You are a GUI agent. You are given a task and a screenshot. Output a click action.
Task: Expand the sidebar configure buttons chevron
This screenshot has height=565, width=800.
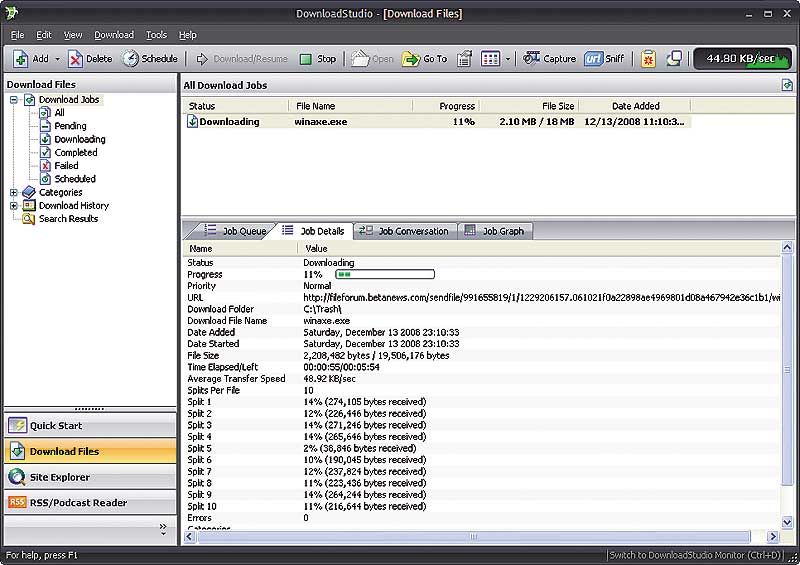pyautogui.click(x=163, y=529)
